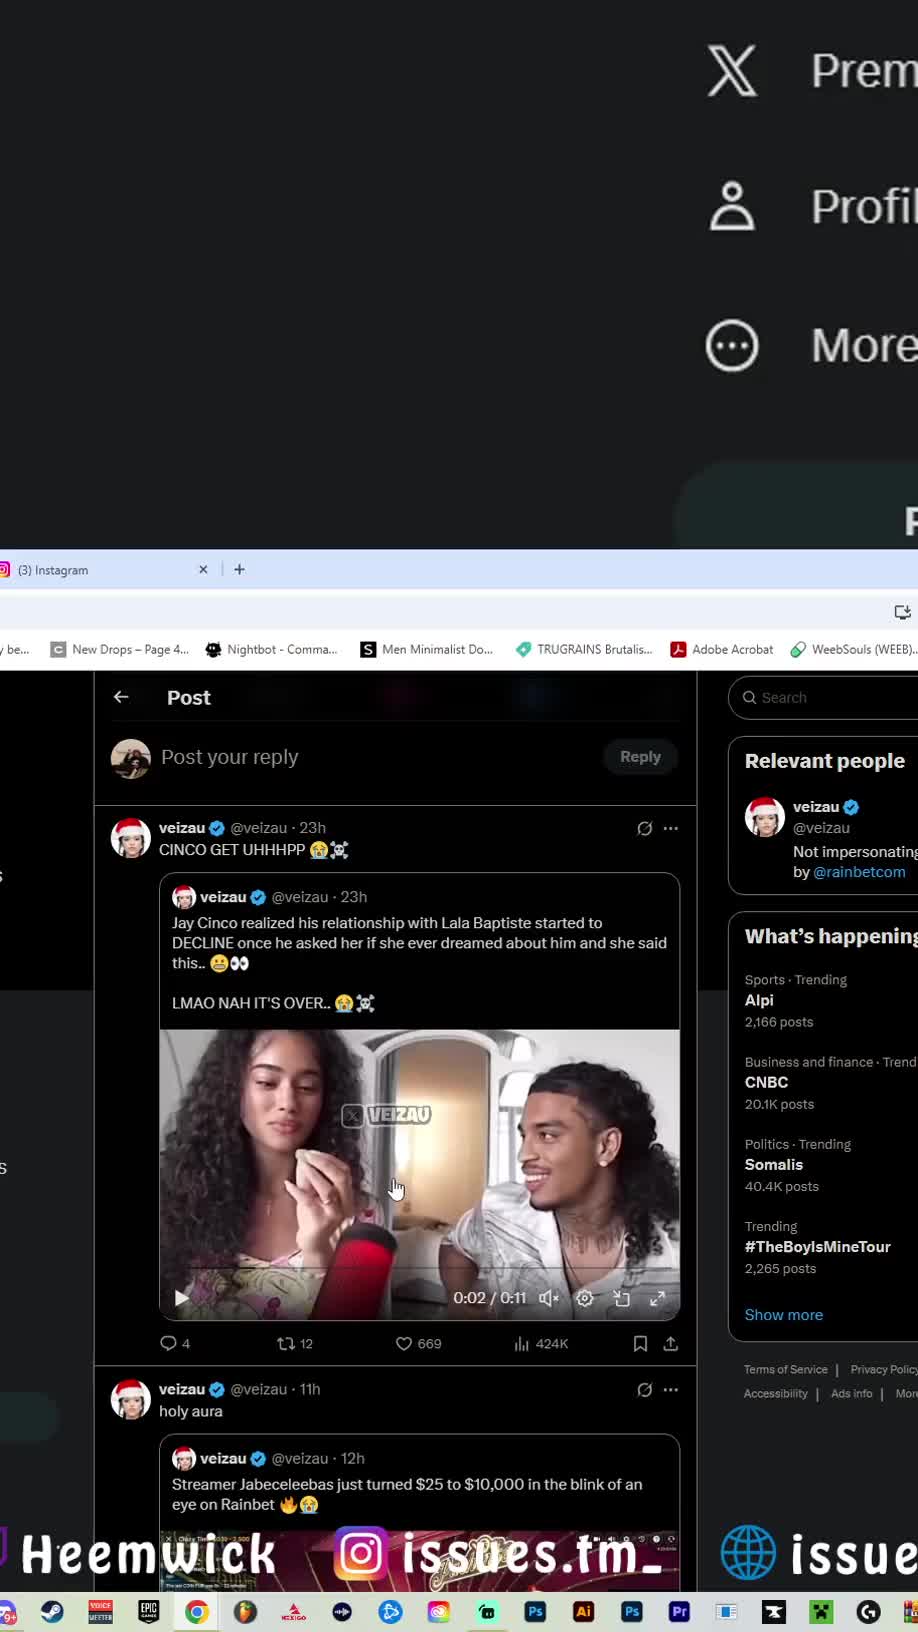
Task: Go back using the arrow beside Post
Action: [x=121, y=697]
